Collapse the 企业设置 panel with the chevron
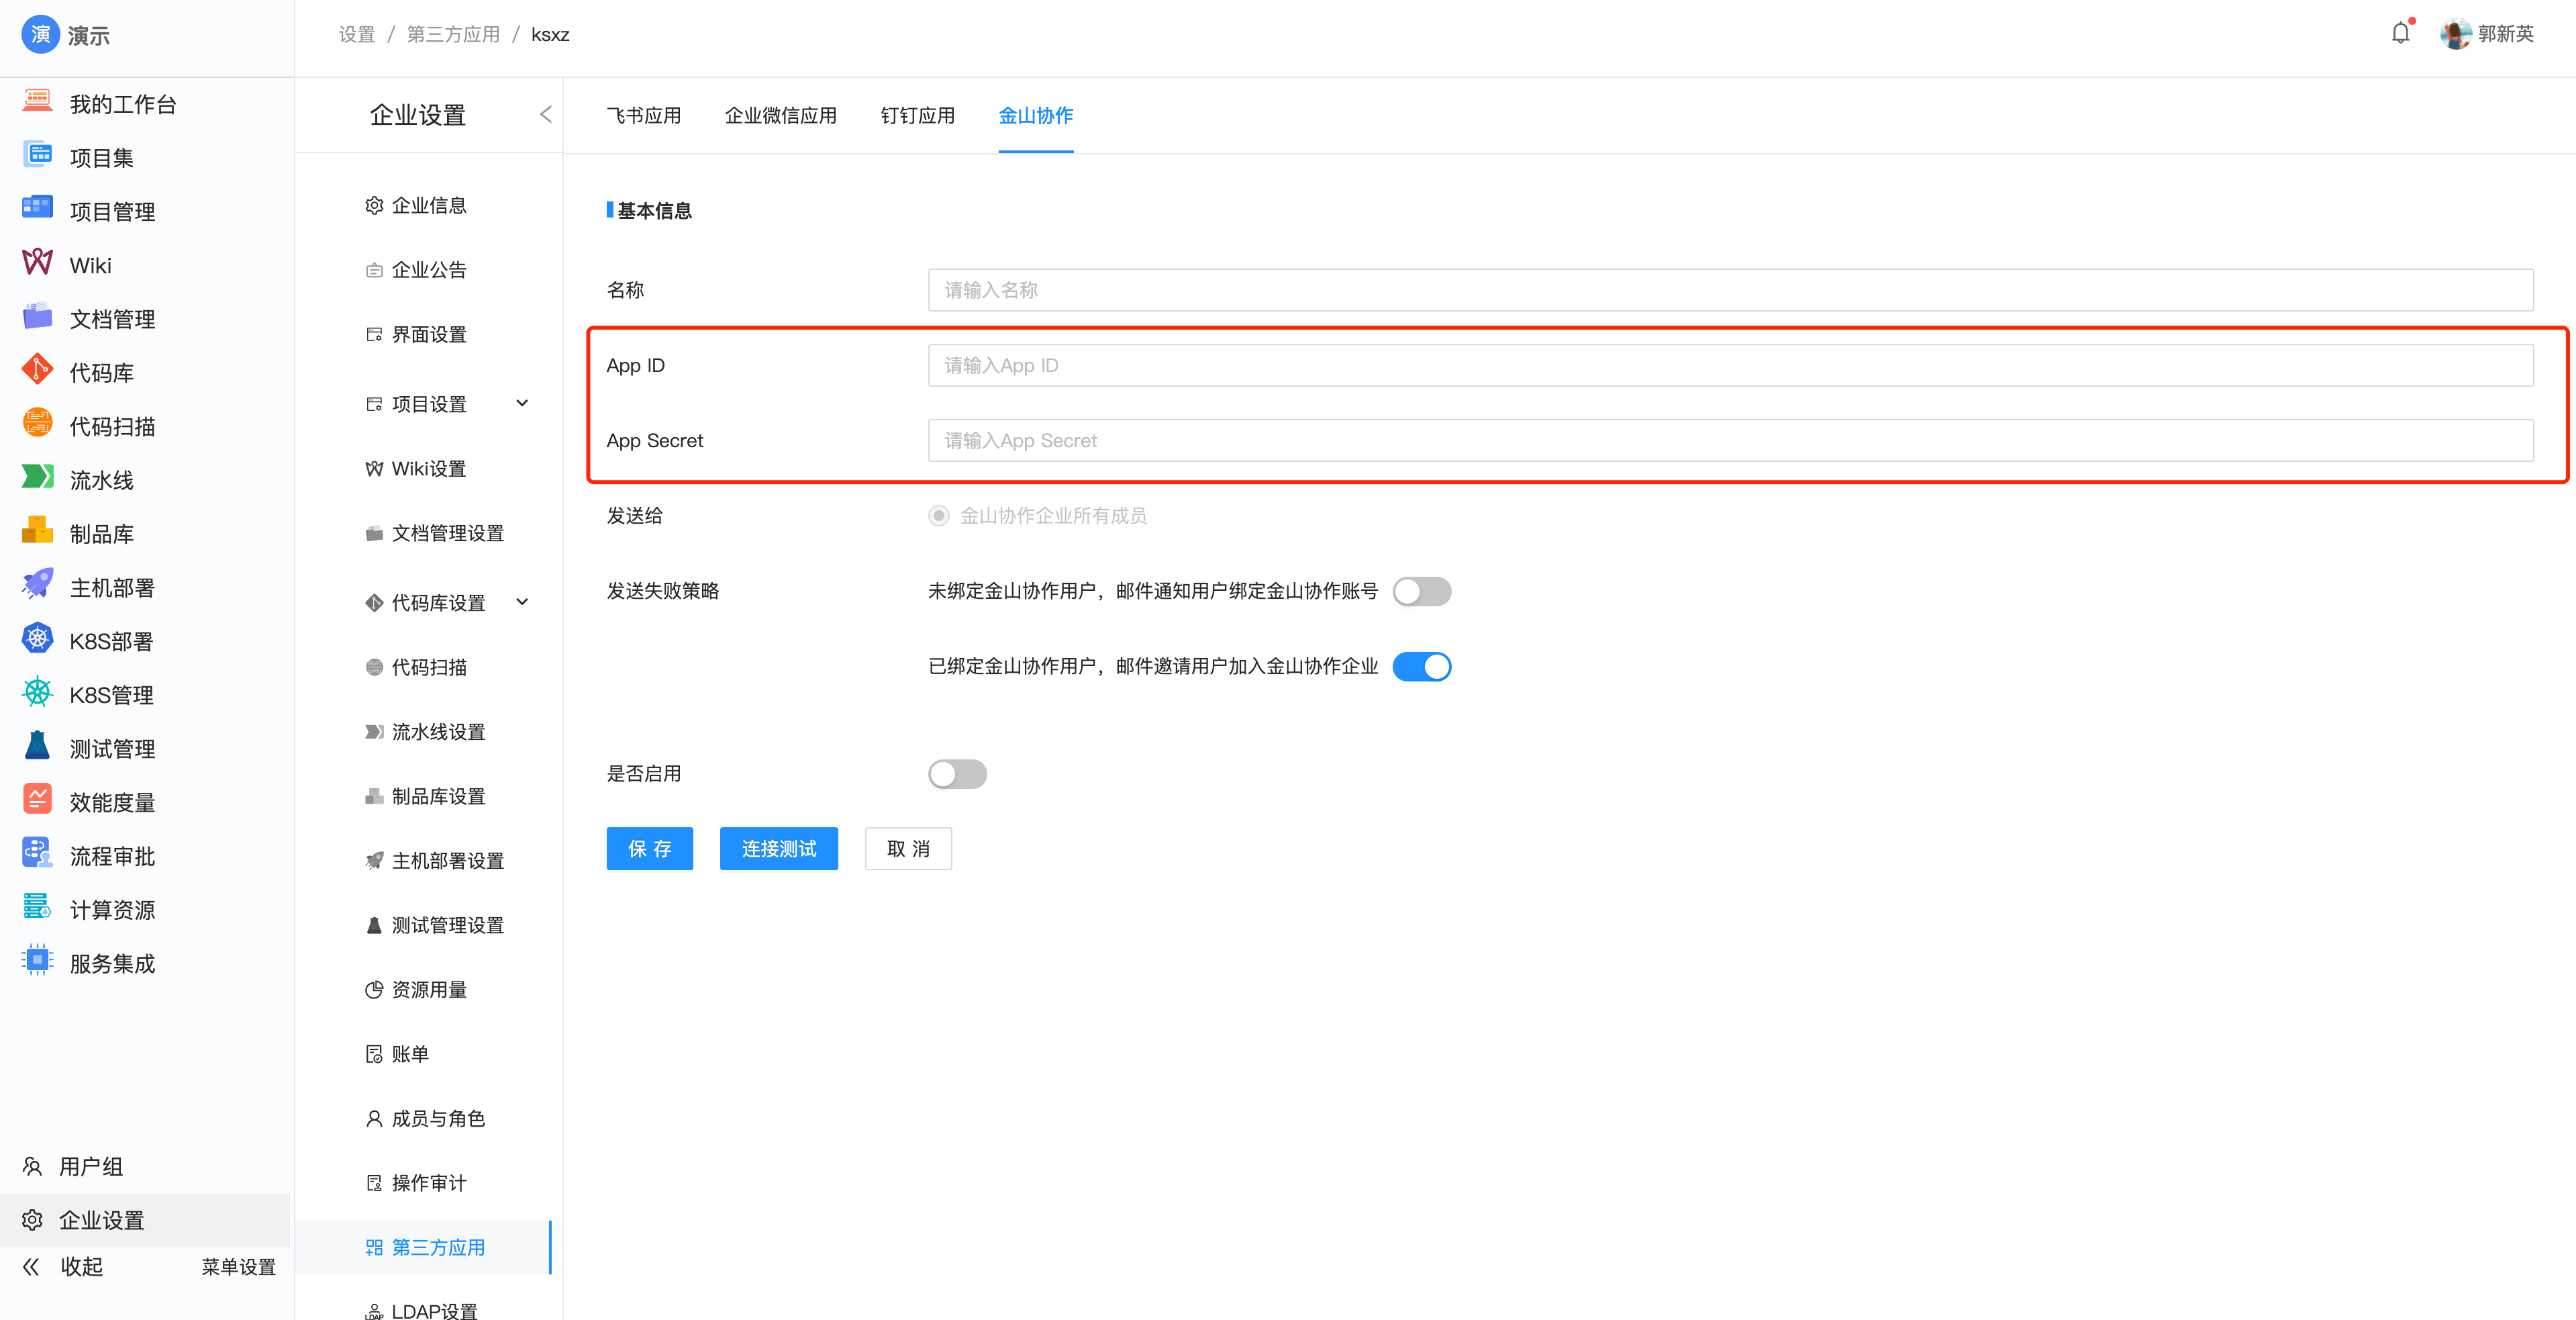2576x1320 pixels. (x=545, y=114)
